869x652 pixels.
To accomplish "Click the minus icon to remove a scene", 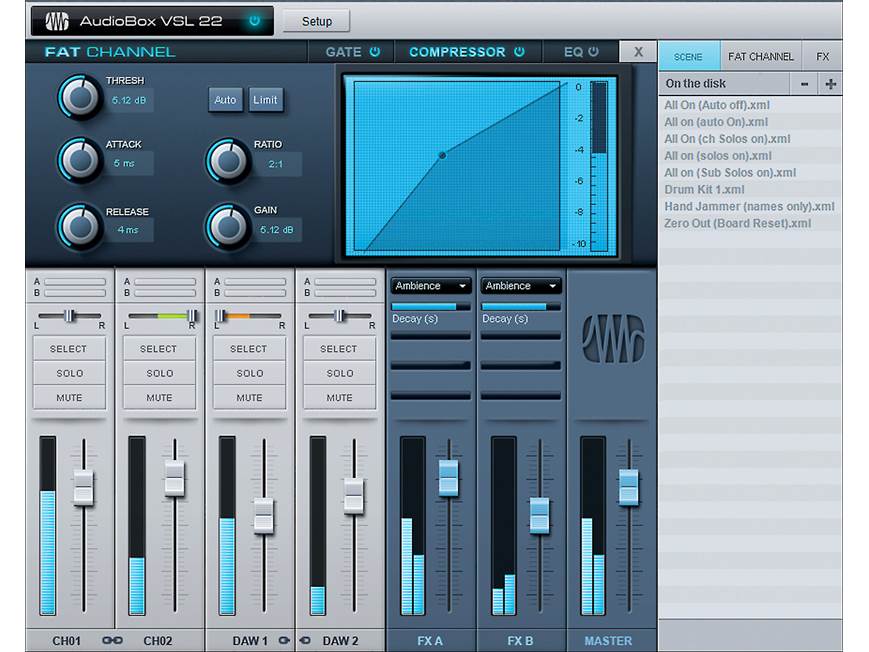I will [806, 83].
